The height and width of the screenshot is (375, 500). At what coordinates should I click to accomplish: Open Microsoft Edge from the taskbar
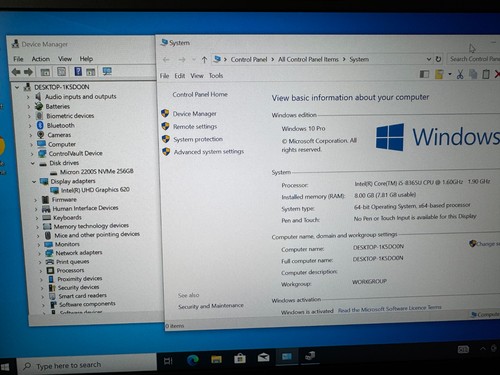(x=193, y=360)
